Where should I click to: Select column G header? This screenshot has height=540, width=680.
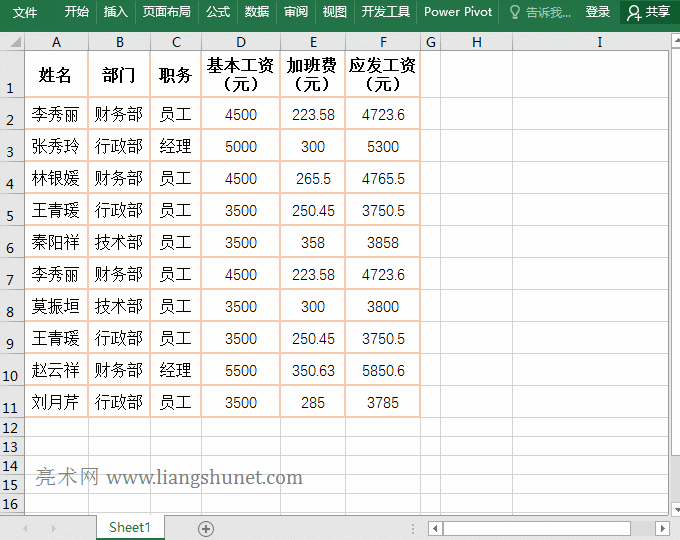click(x=431, y=42)
